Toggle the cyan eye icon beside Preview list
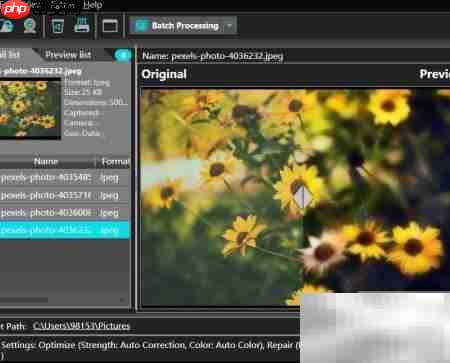 coord(123,55)
